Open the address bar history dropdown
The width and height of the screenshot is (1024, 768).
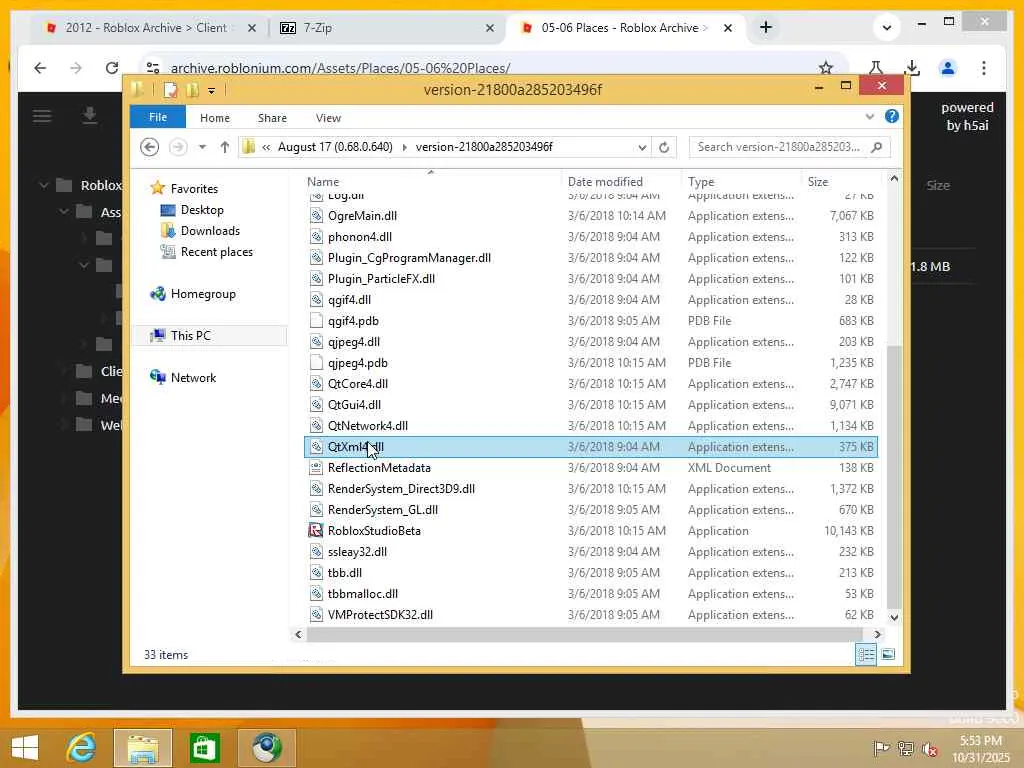pyautogui.click(x=642, y=148)
